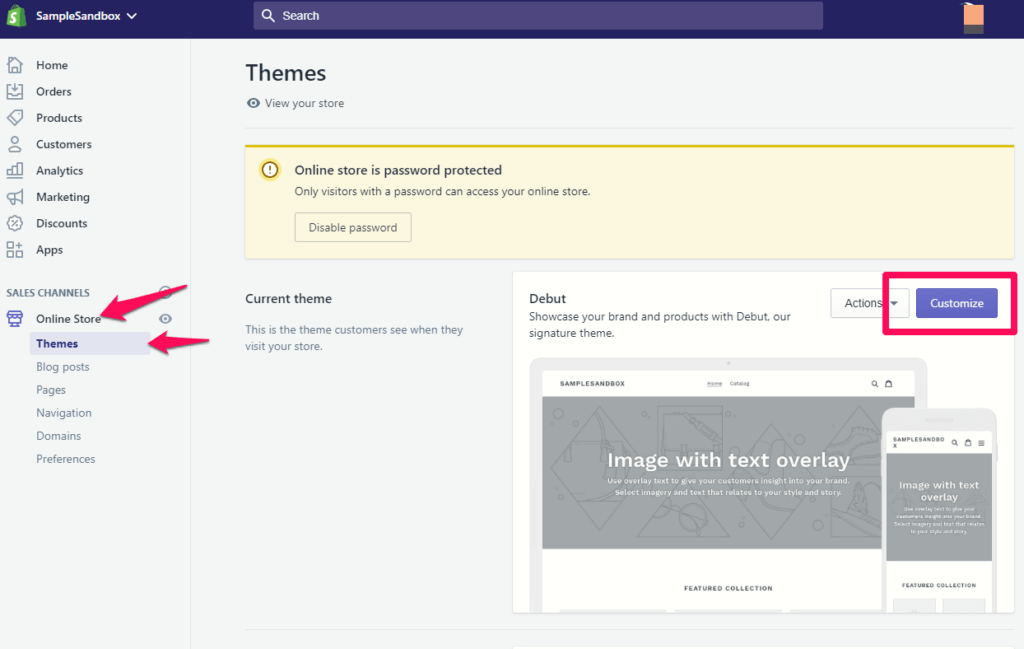Viewport: 1024px width, 649px height.
Task: Open Home in the sidebar
Action: click(x=52, y=65)
